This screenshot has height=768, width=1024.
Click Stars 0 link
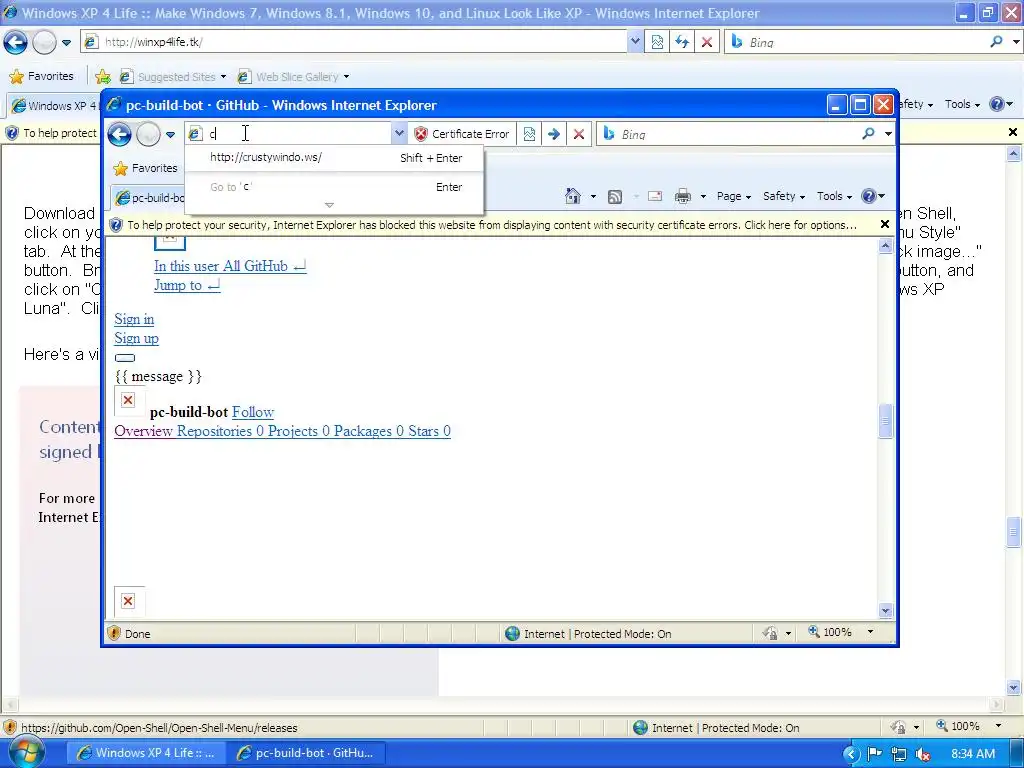point(429,431)
